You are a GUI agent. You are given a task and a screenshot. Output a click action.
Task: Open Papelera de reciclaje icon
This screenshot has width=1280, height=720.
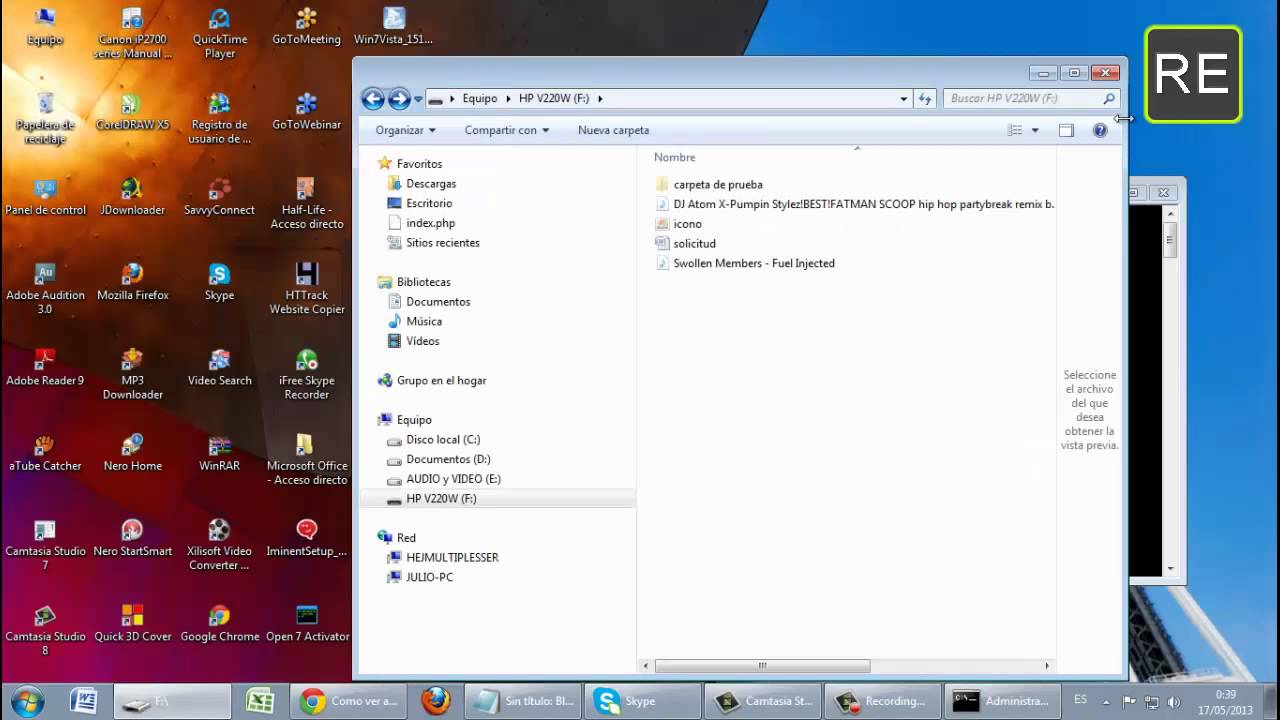(45, 118)
